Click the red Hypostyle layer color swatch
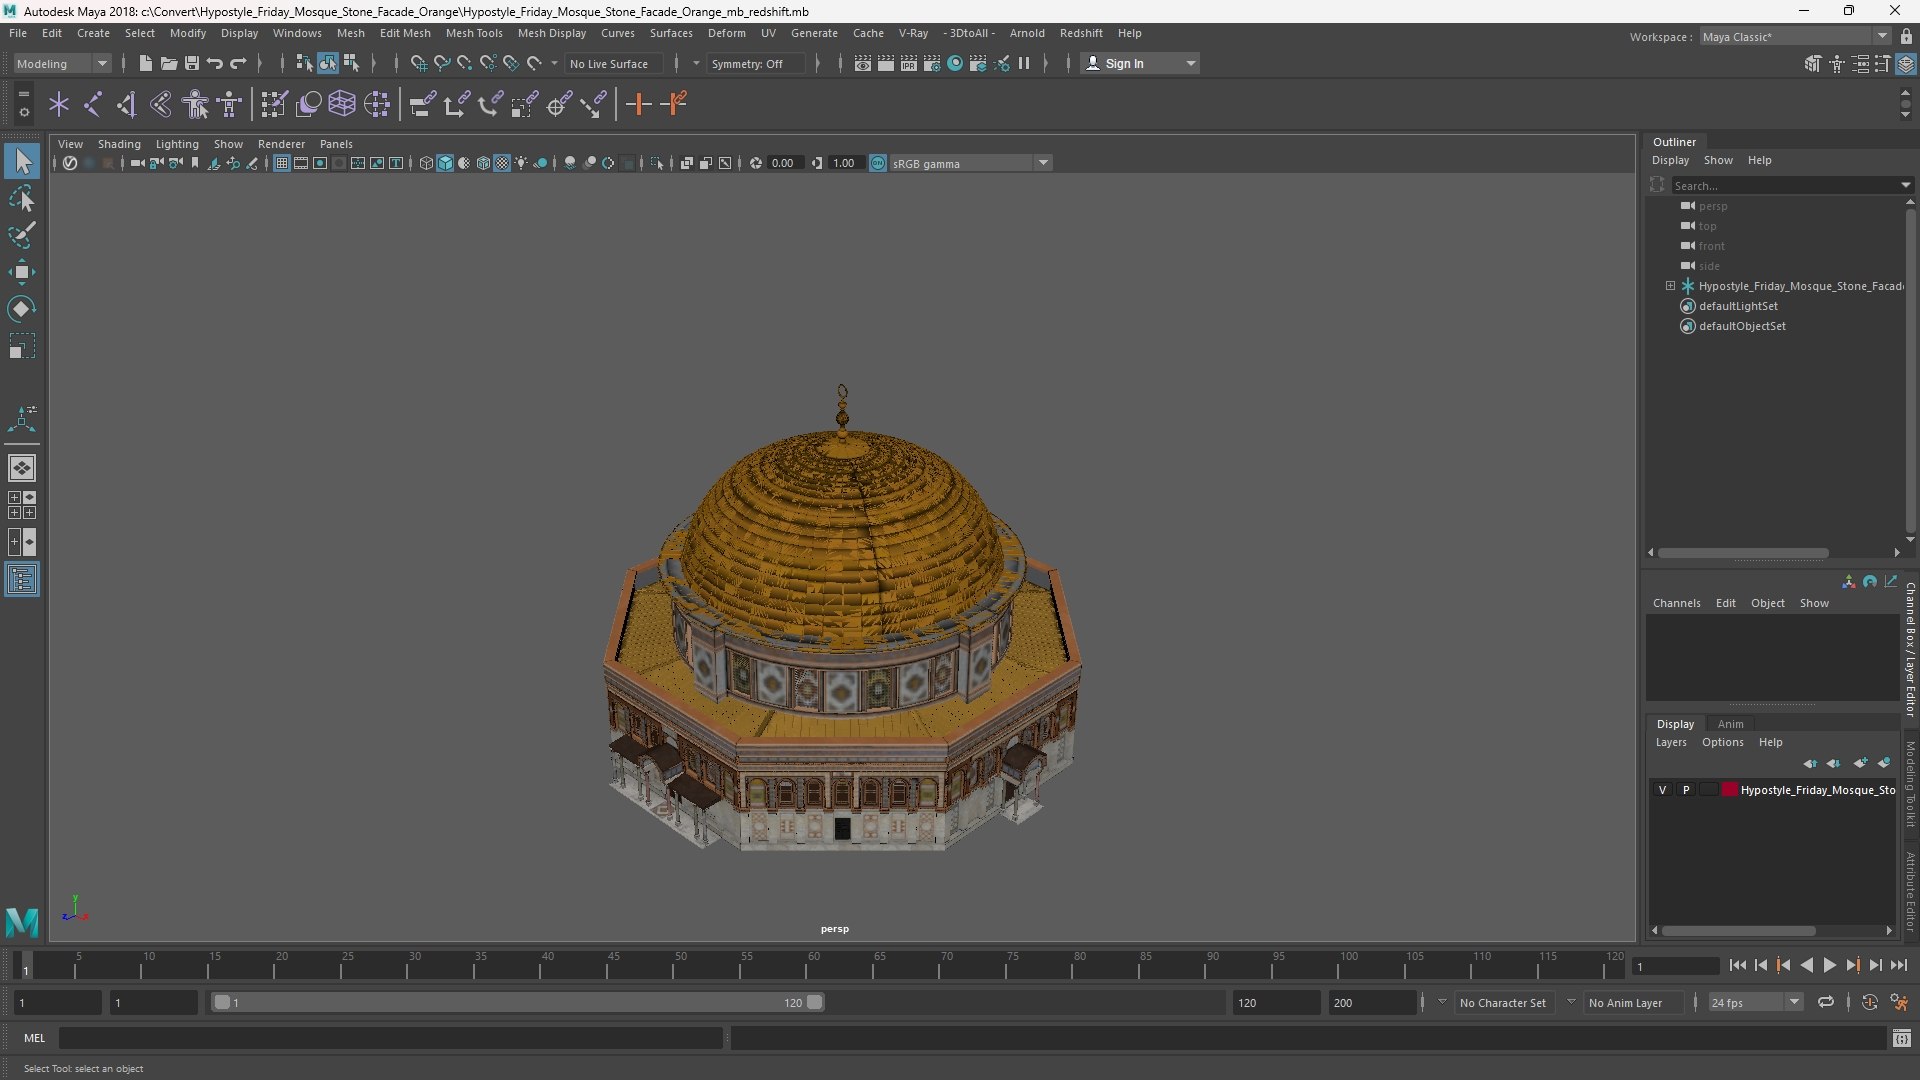Image resolution: width=1920 pixels, height=1080 pixels. pyautogui.click(x=1729, y=790)
